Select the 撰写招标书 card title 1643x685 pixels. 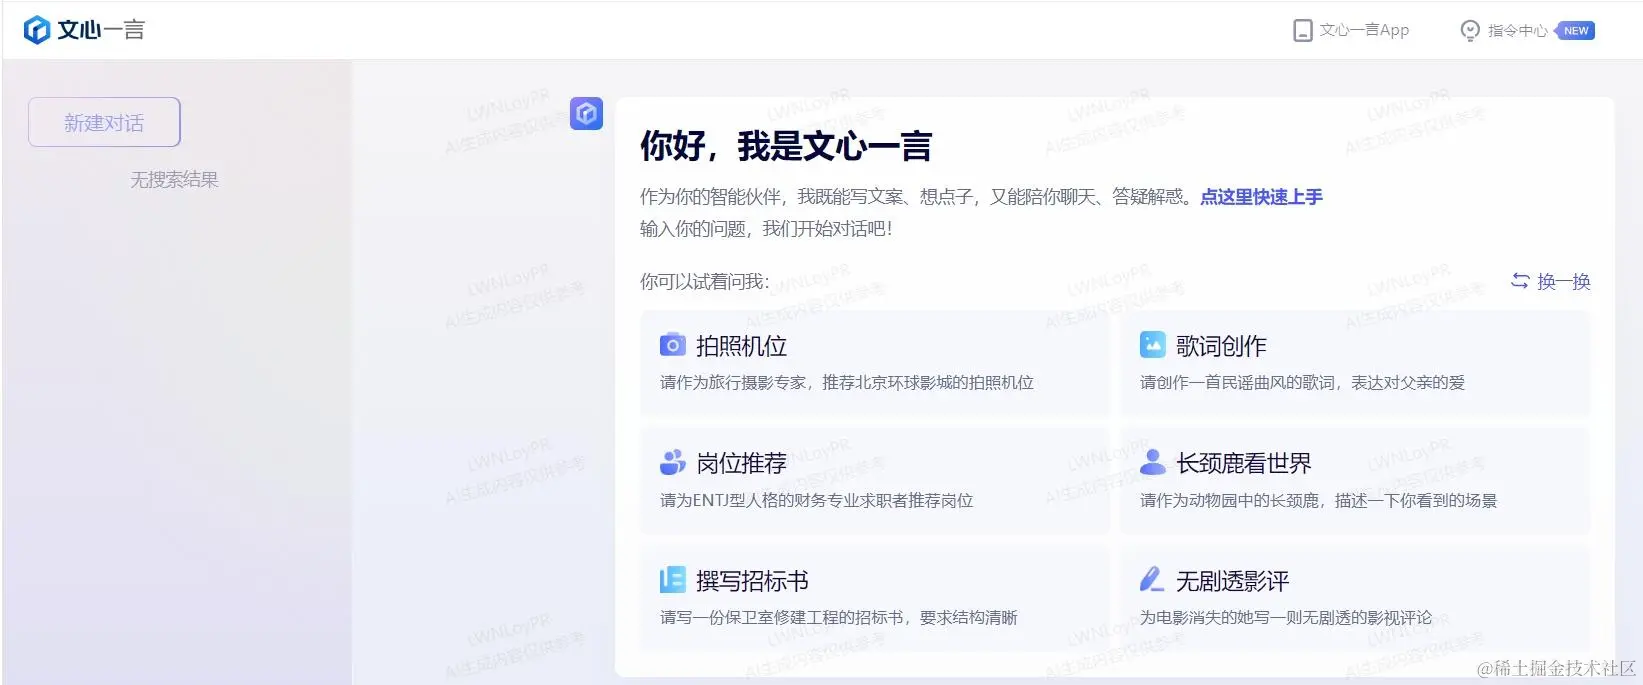(752, 581)
